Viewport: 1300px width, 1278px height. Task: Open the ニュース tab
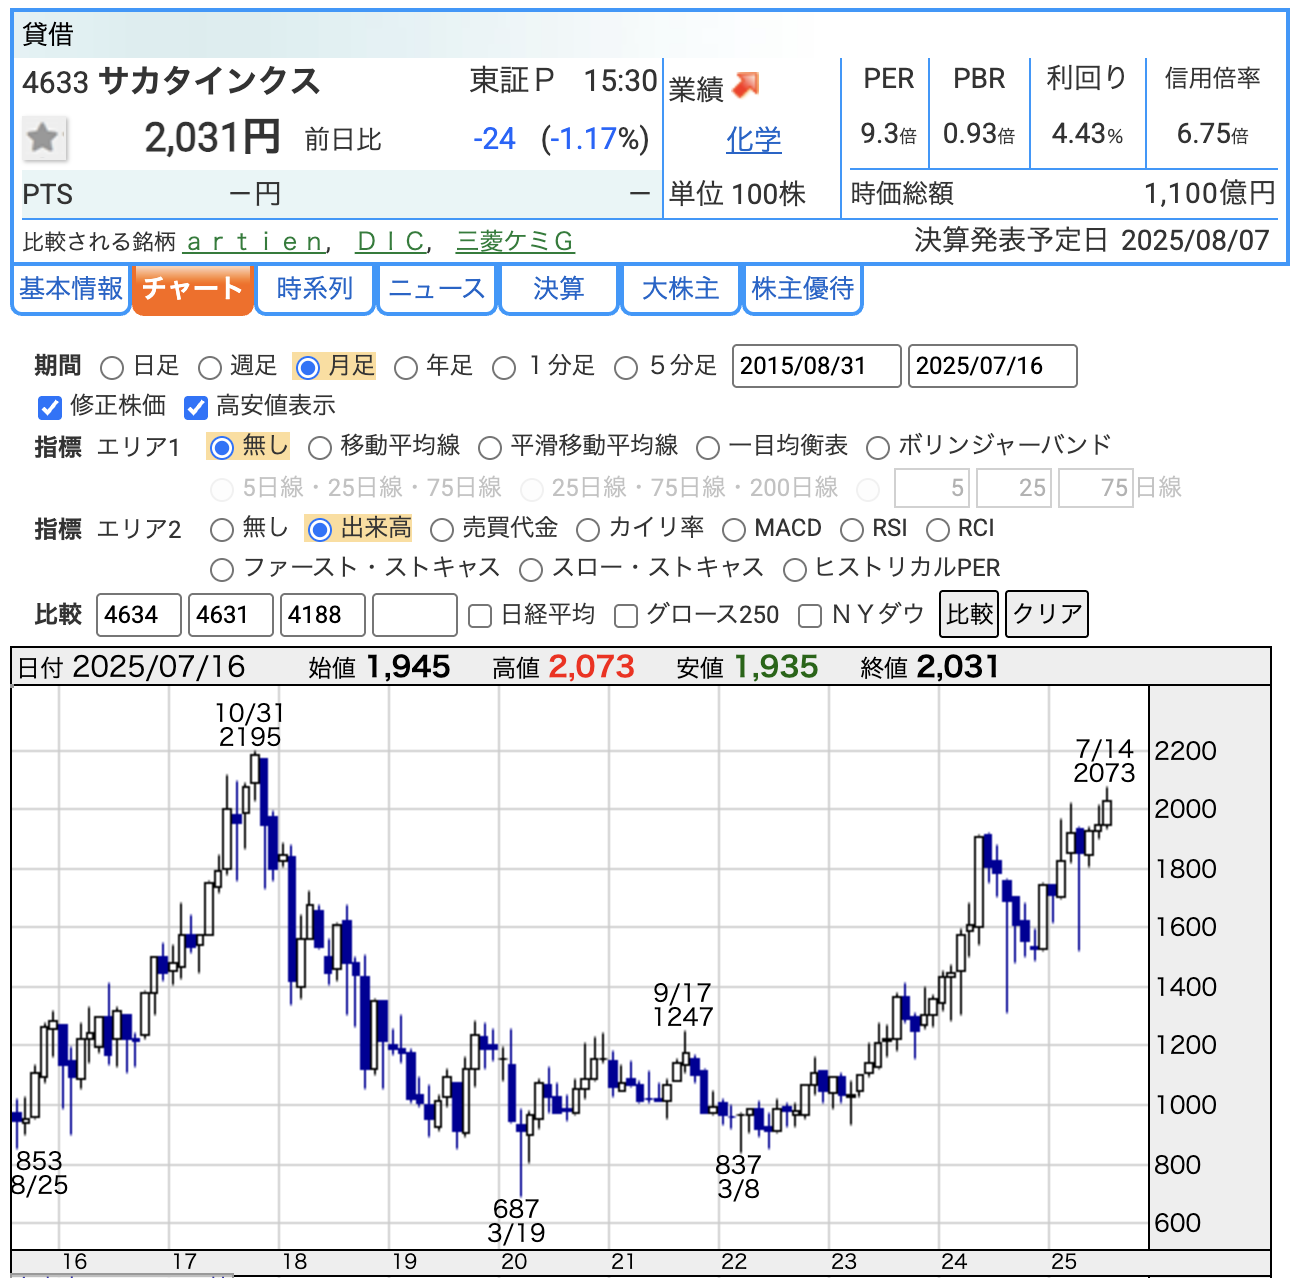pyautogui.click(x=437, y=289)
